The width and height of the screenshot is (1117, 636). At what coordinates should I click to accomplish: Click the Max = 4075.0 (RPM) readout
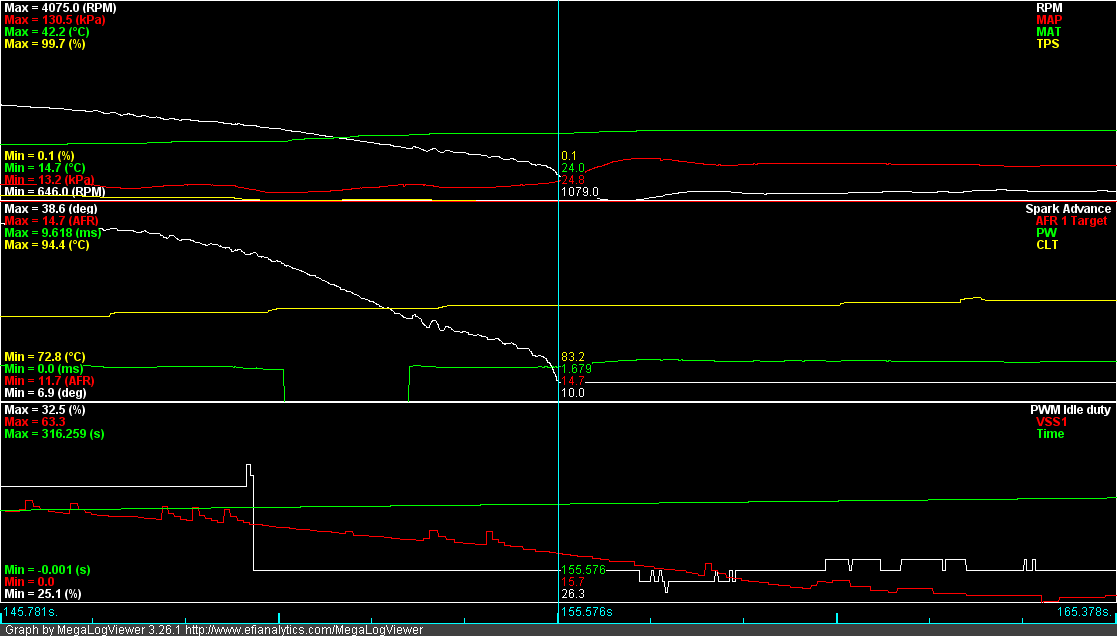click(61, 8)
